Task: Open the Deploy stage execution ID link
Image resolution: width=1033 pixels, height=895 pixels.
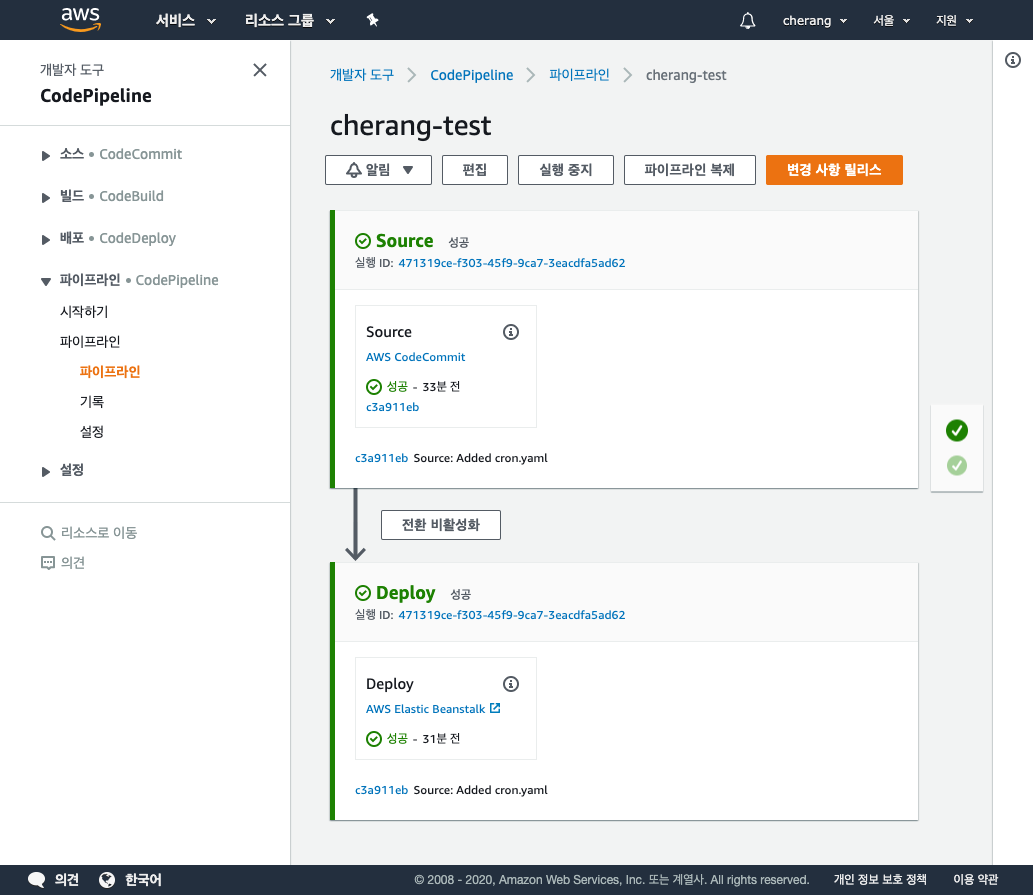Action: click(512, 614)
